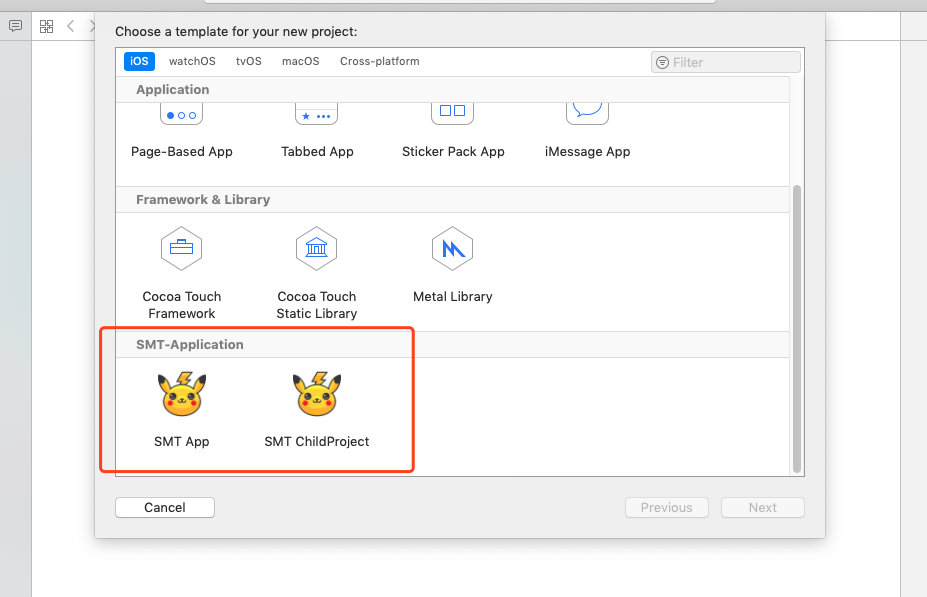This screenshot has width=927, height=597.
Task: Switch to the tvOS platform tab
Action: pyautogui.click(x=248, y=61)
